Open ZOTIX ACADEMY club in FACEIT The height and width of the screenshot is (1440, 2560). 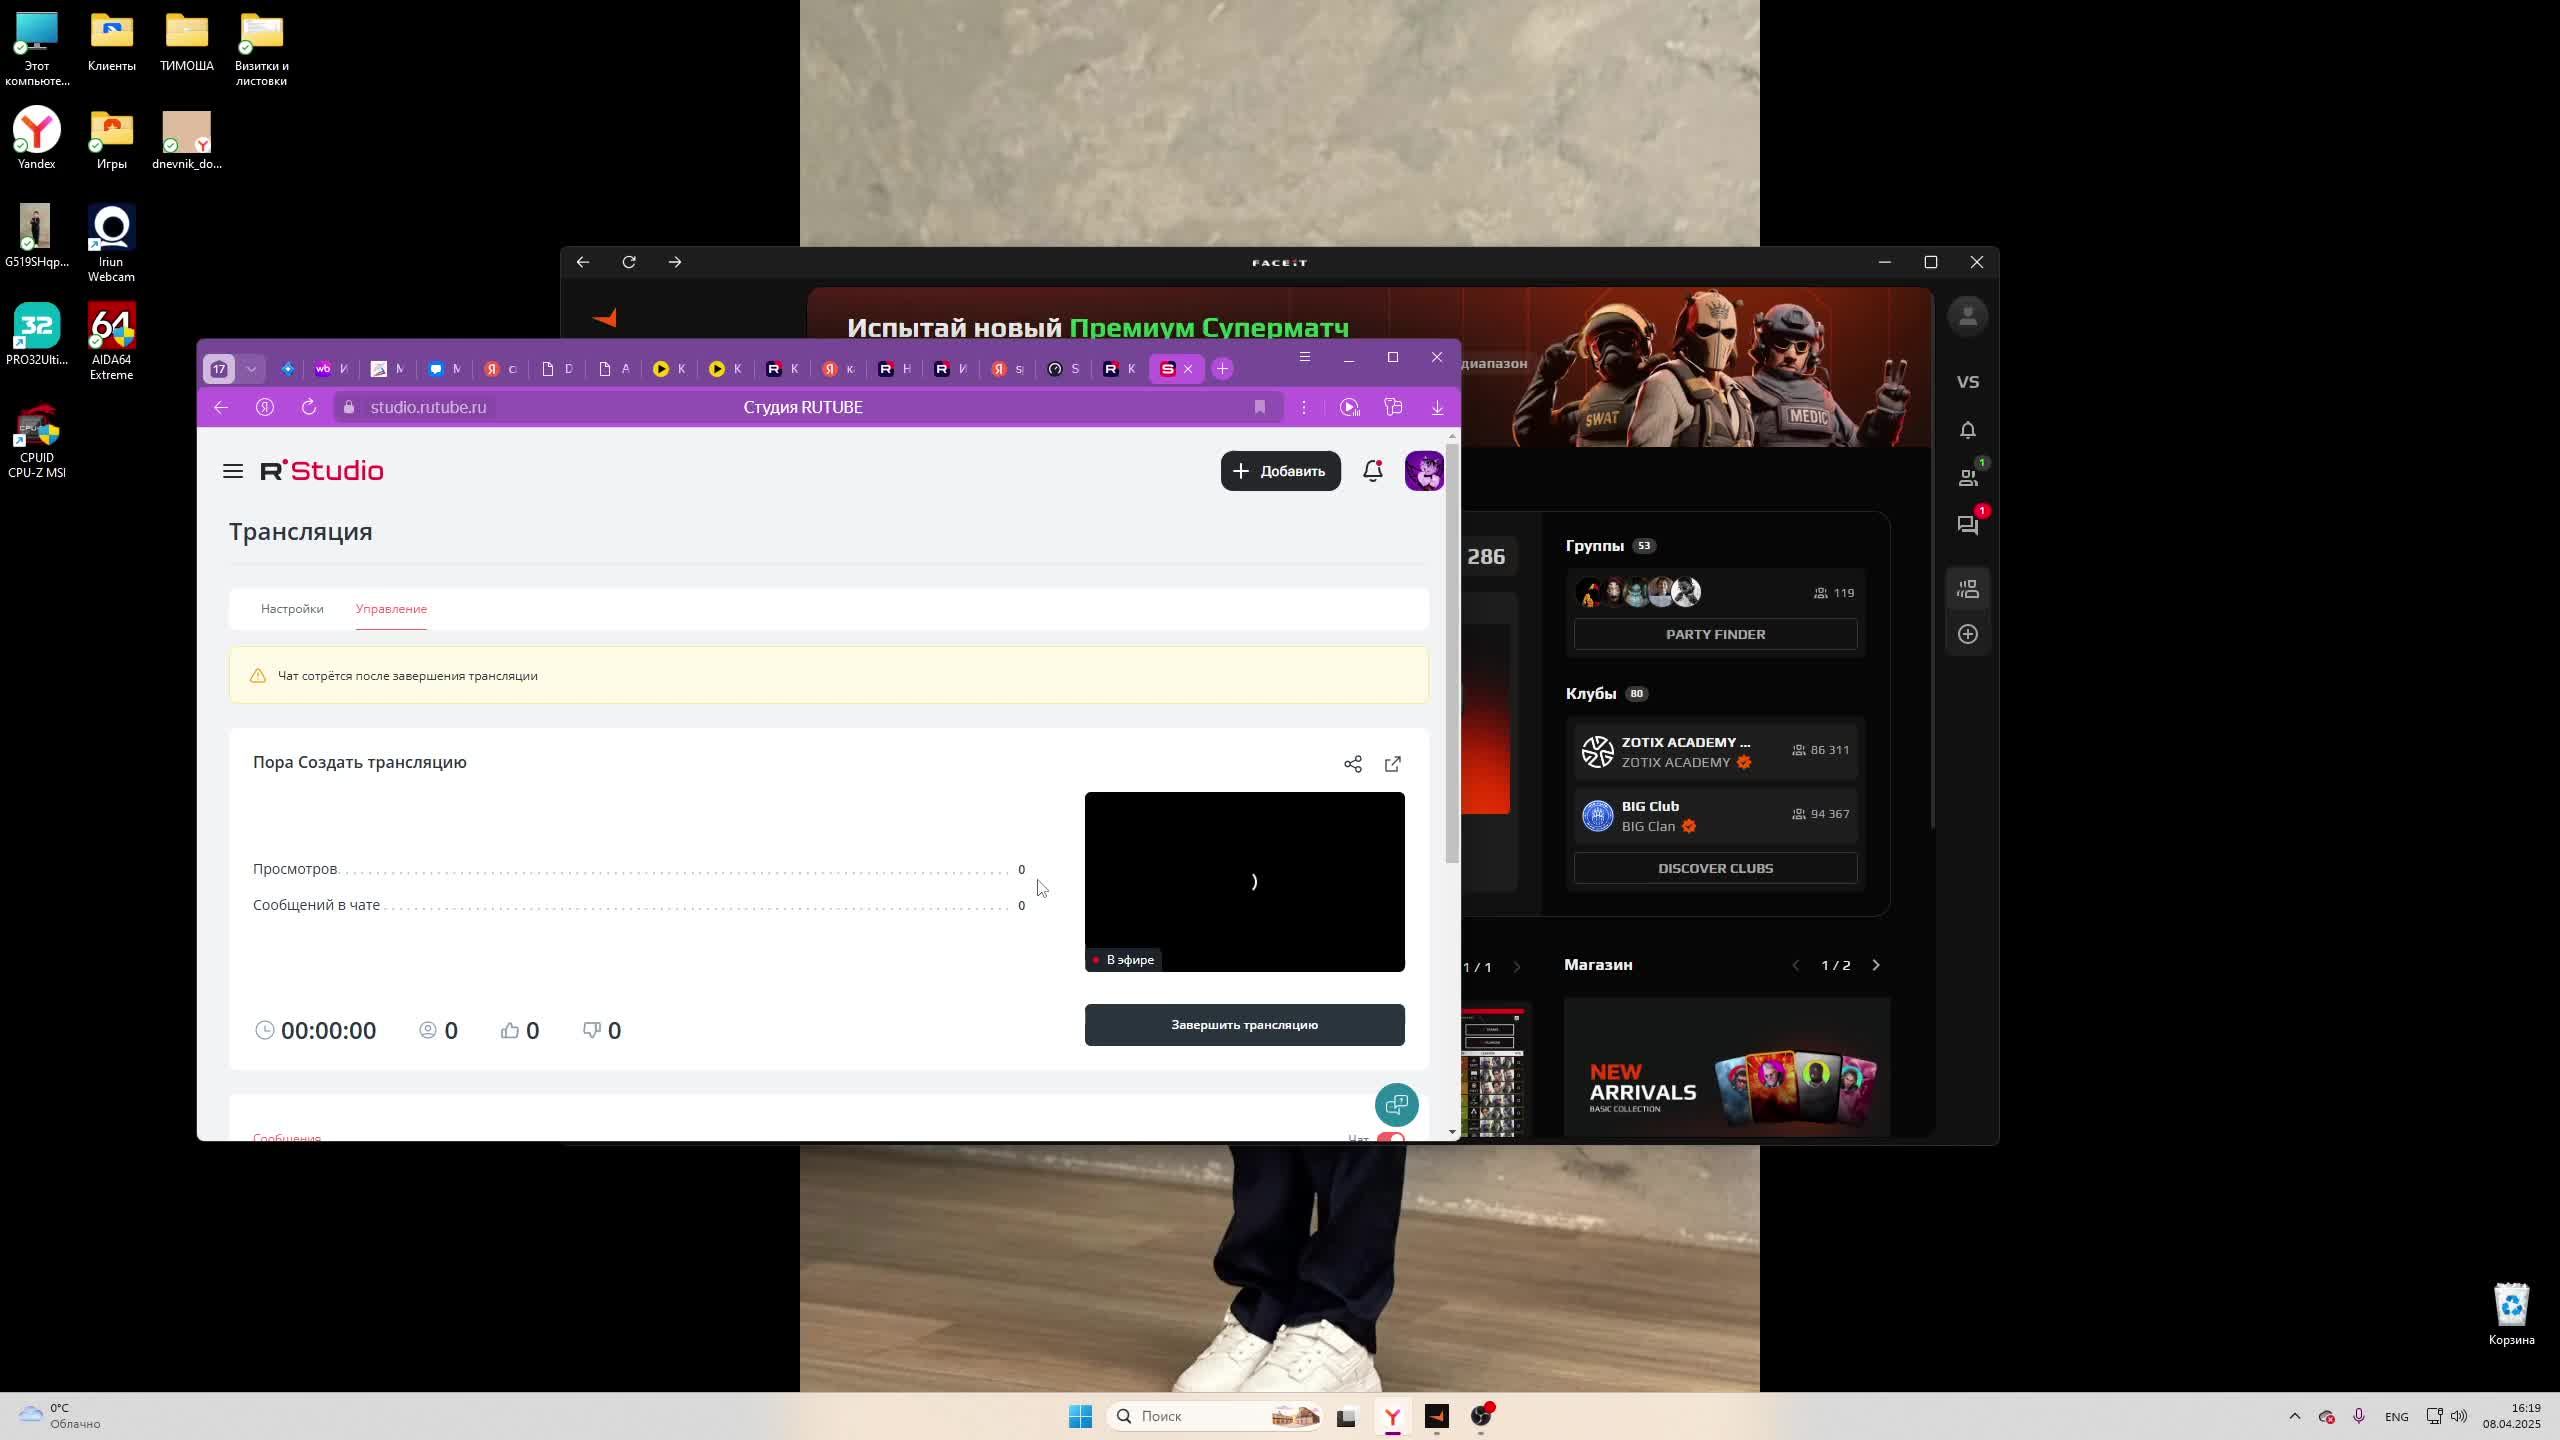pyautogui.click(x=1715, y=752)
